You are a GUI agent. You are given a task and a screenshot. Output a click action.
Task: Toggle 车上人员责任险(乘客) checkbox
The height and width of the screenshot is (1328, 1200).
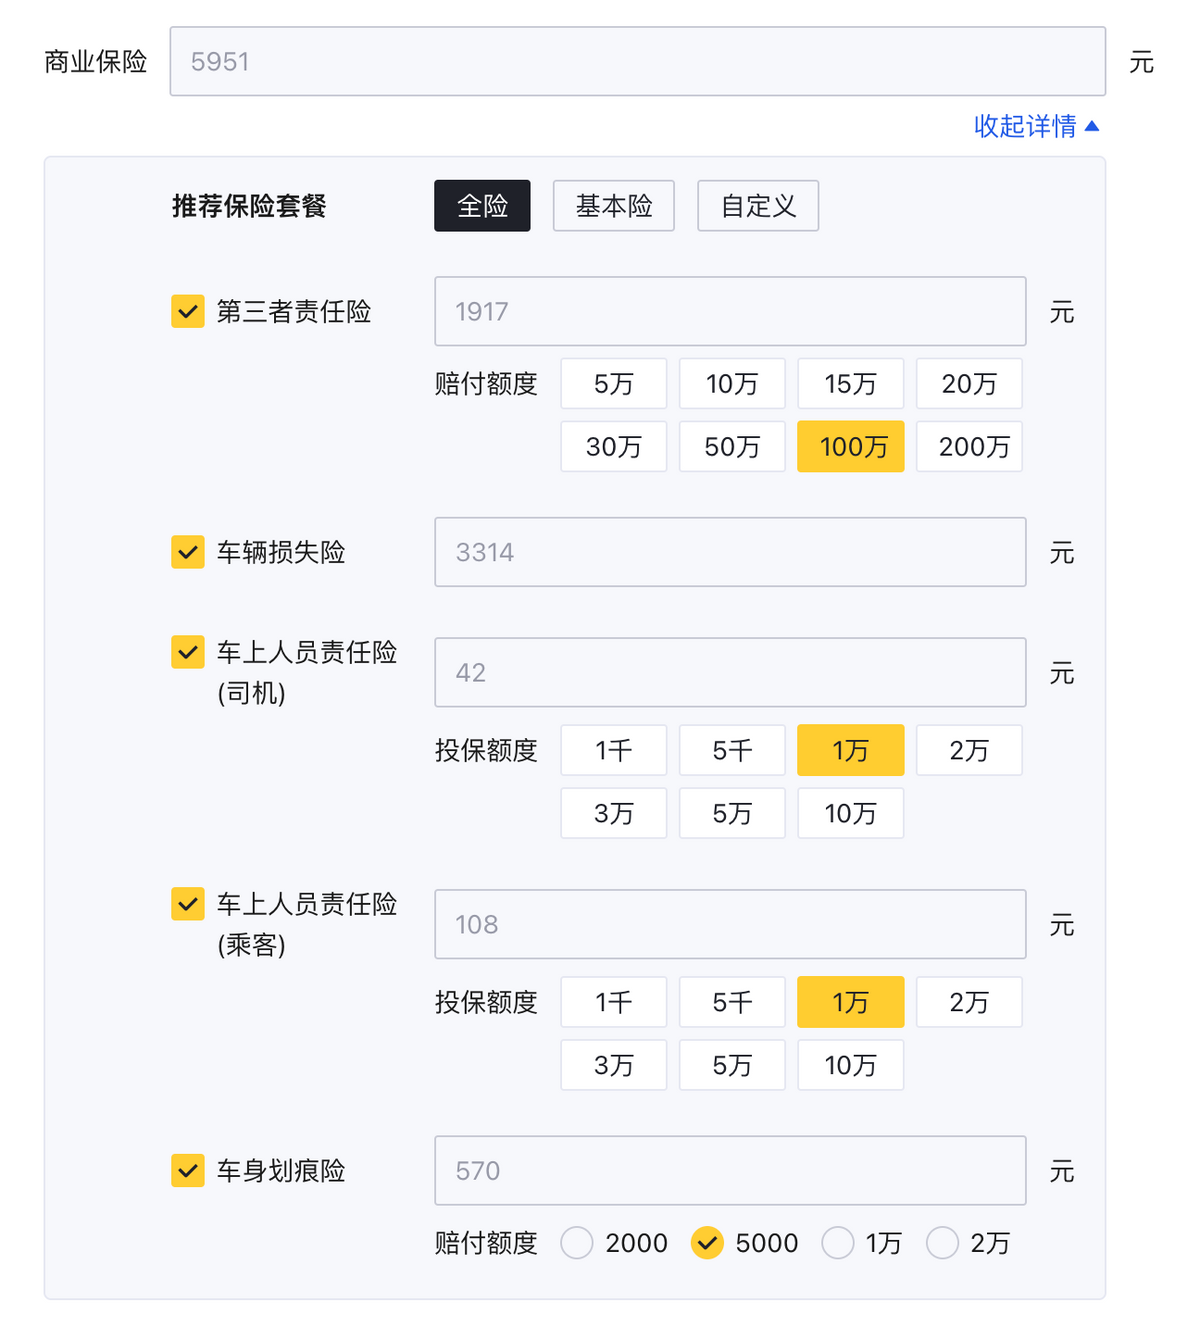pos(188,904)
